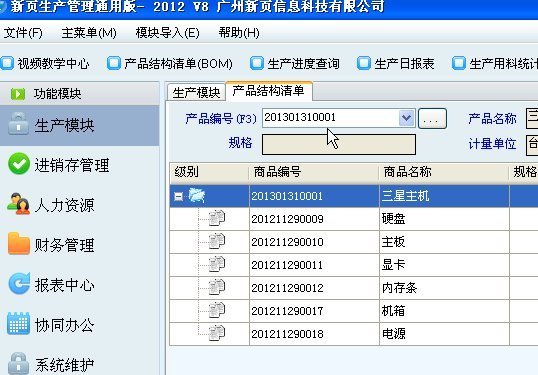538x375 pixels.
Task: Select the 电源 name cell
Action: tap(444, 334)
